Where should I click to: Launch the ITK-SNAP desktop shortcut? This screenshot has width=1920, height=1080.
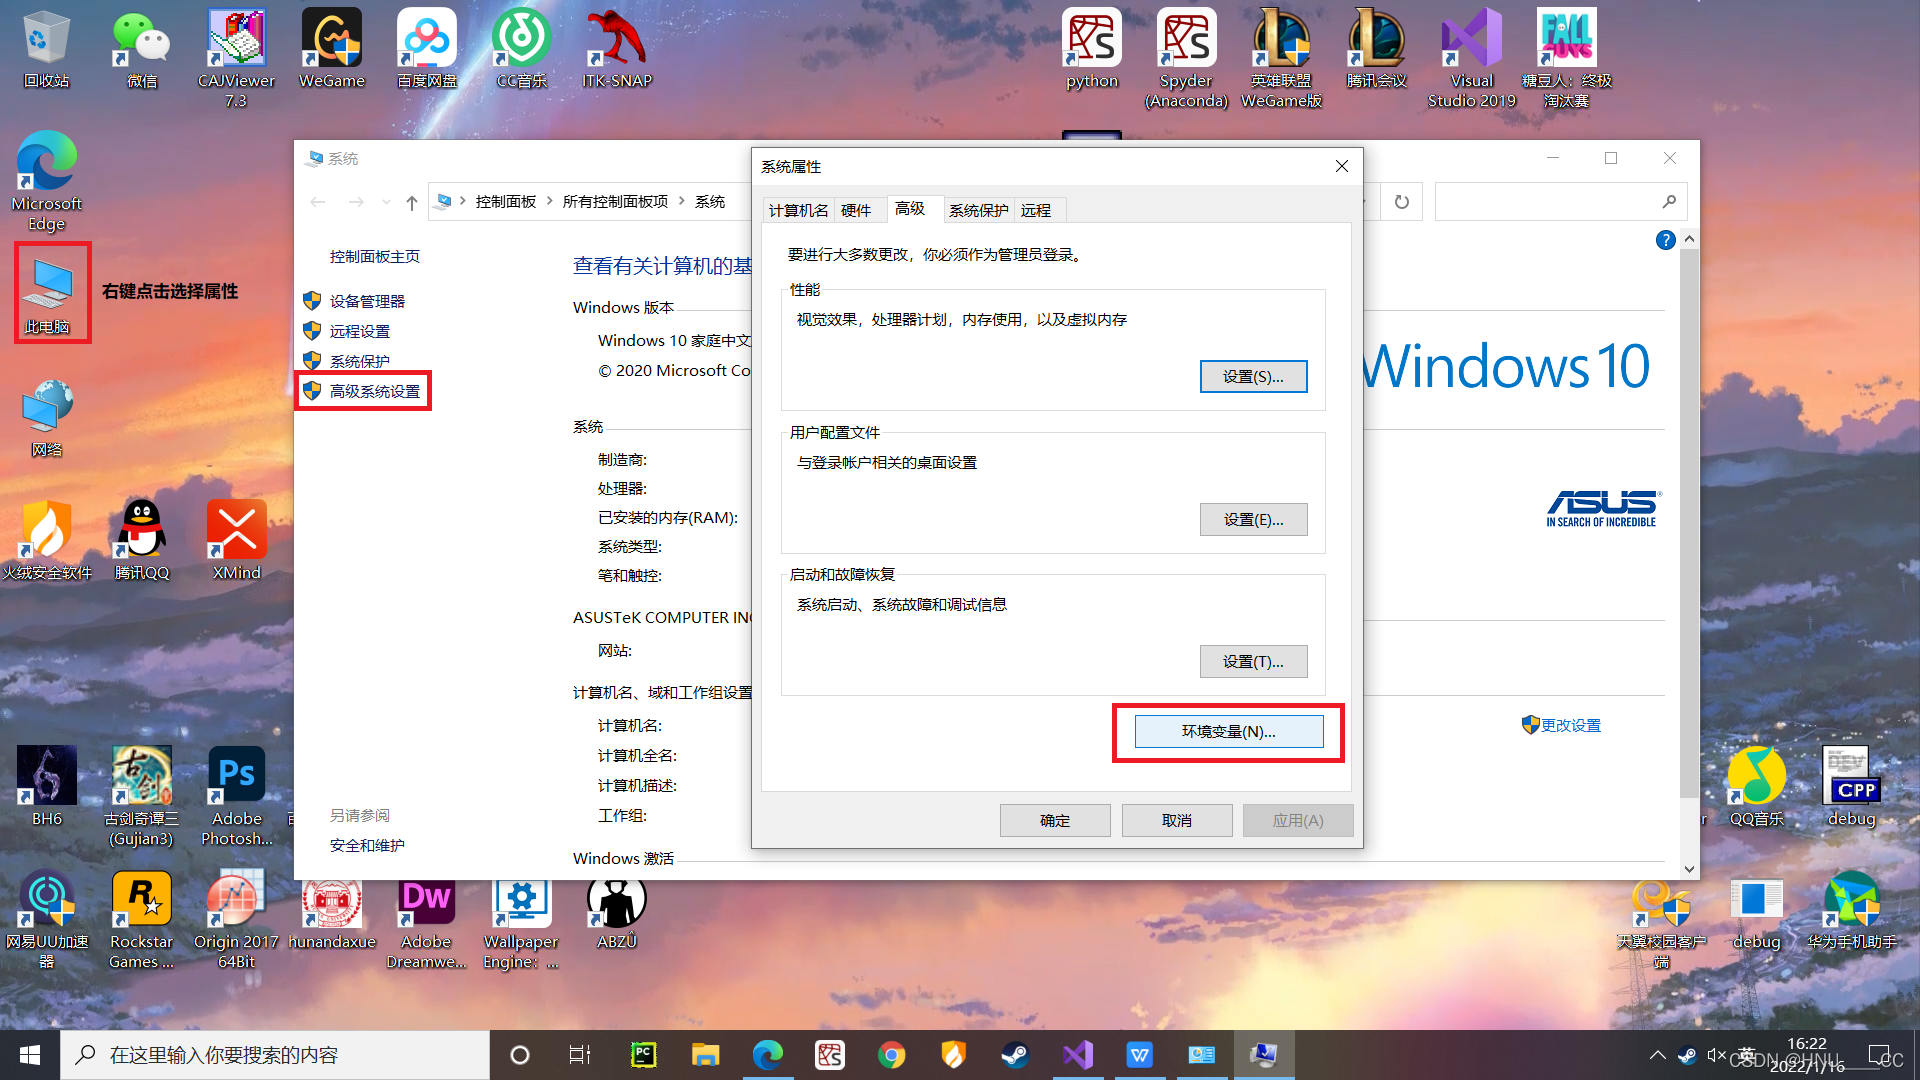(616, 40)
